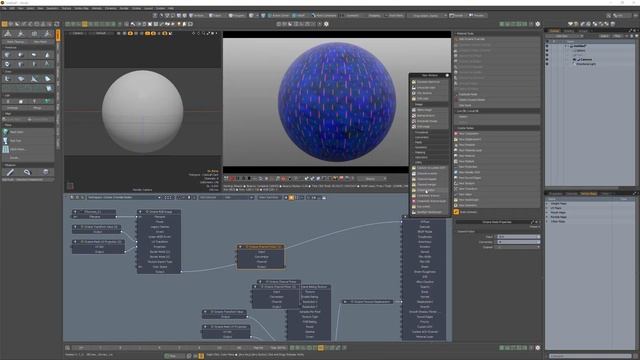Toggle eye visibility for the Camera row
640x360 pixels.
547,60
